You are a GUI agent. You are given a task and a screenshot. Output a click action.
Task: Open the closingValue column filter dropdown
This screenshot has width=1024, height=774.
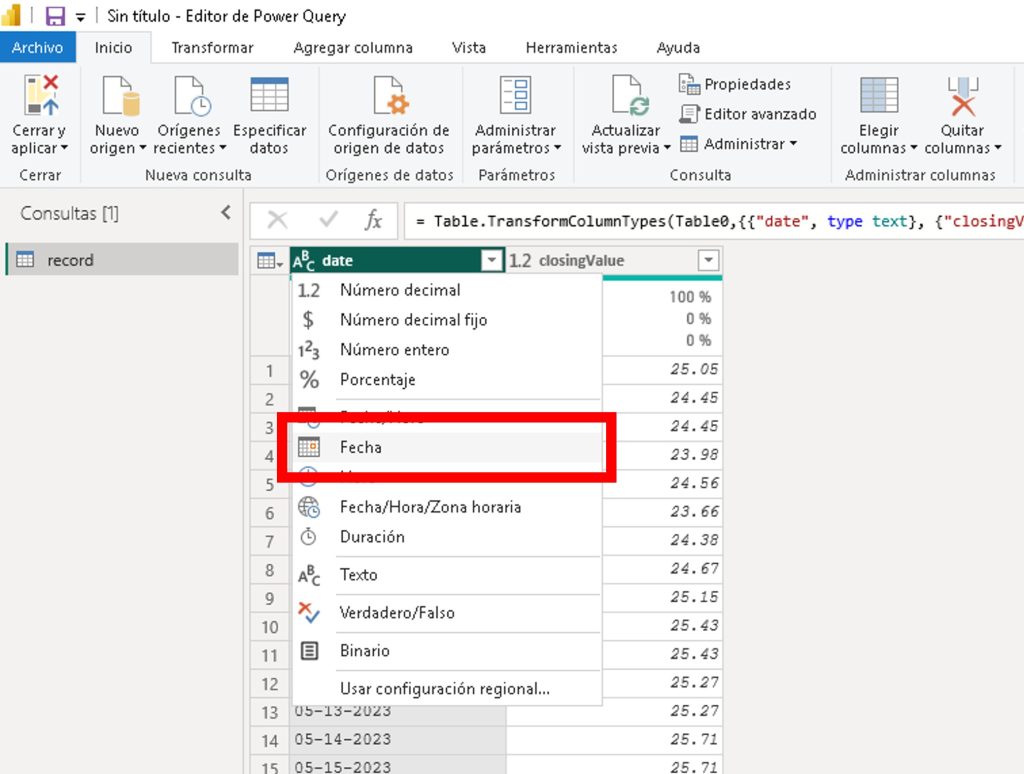[708, 261]
